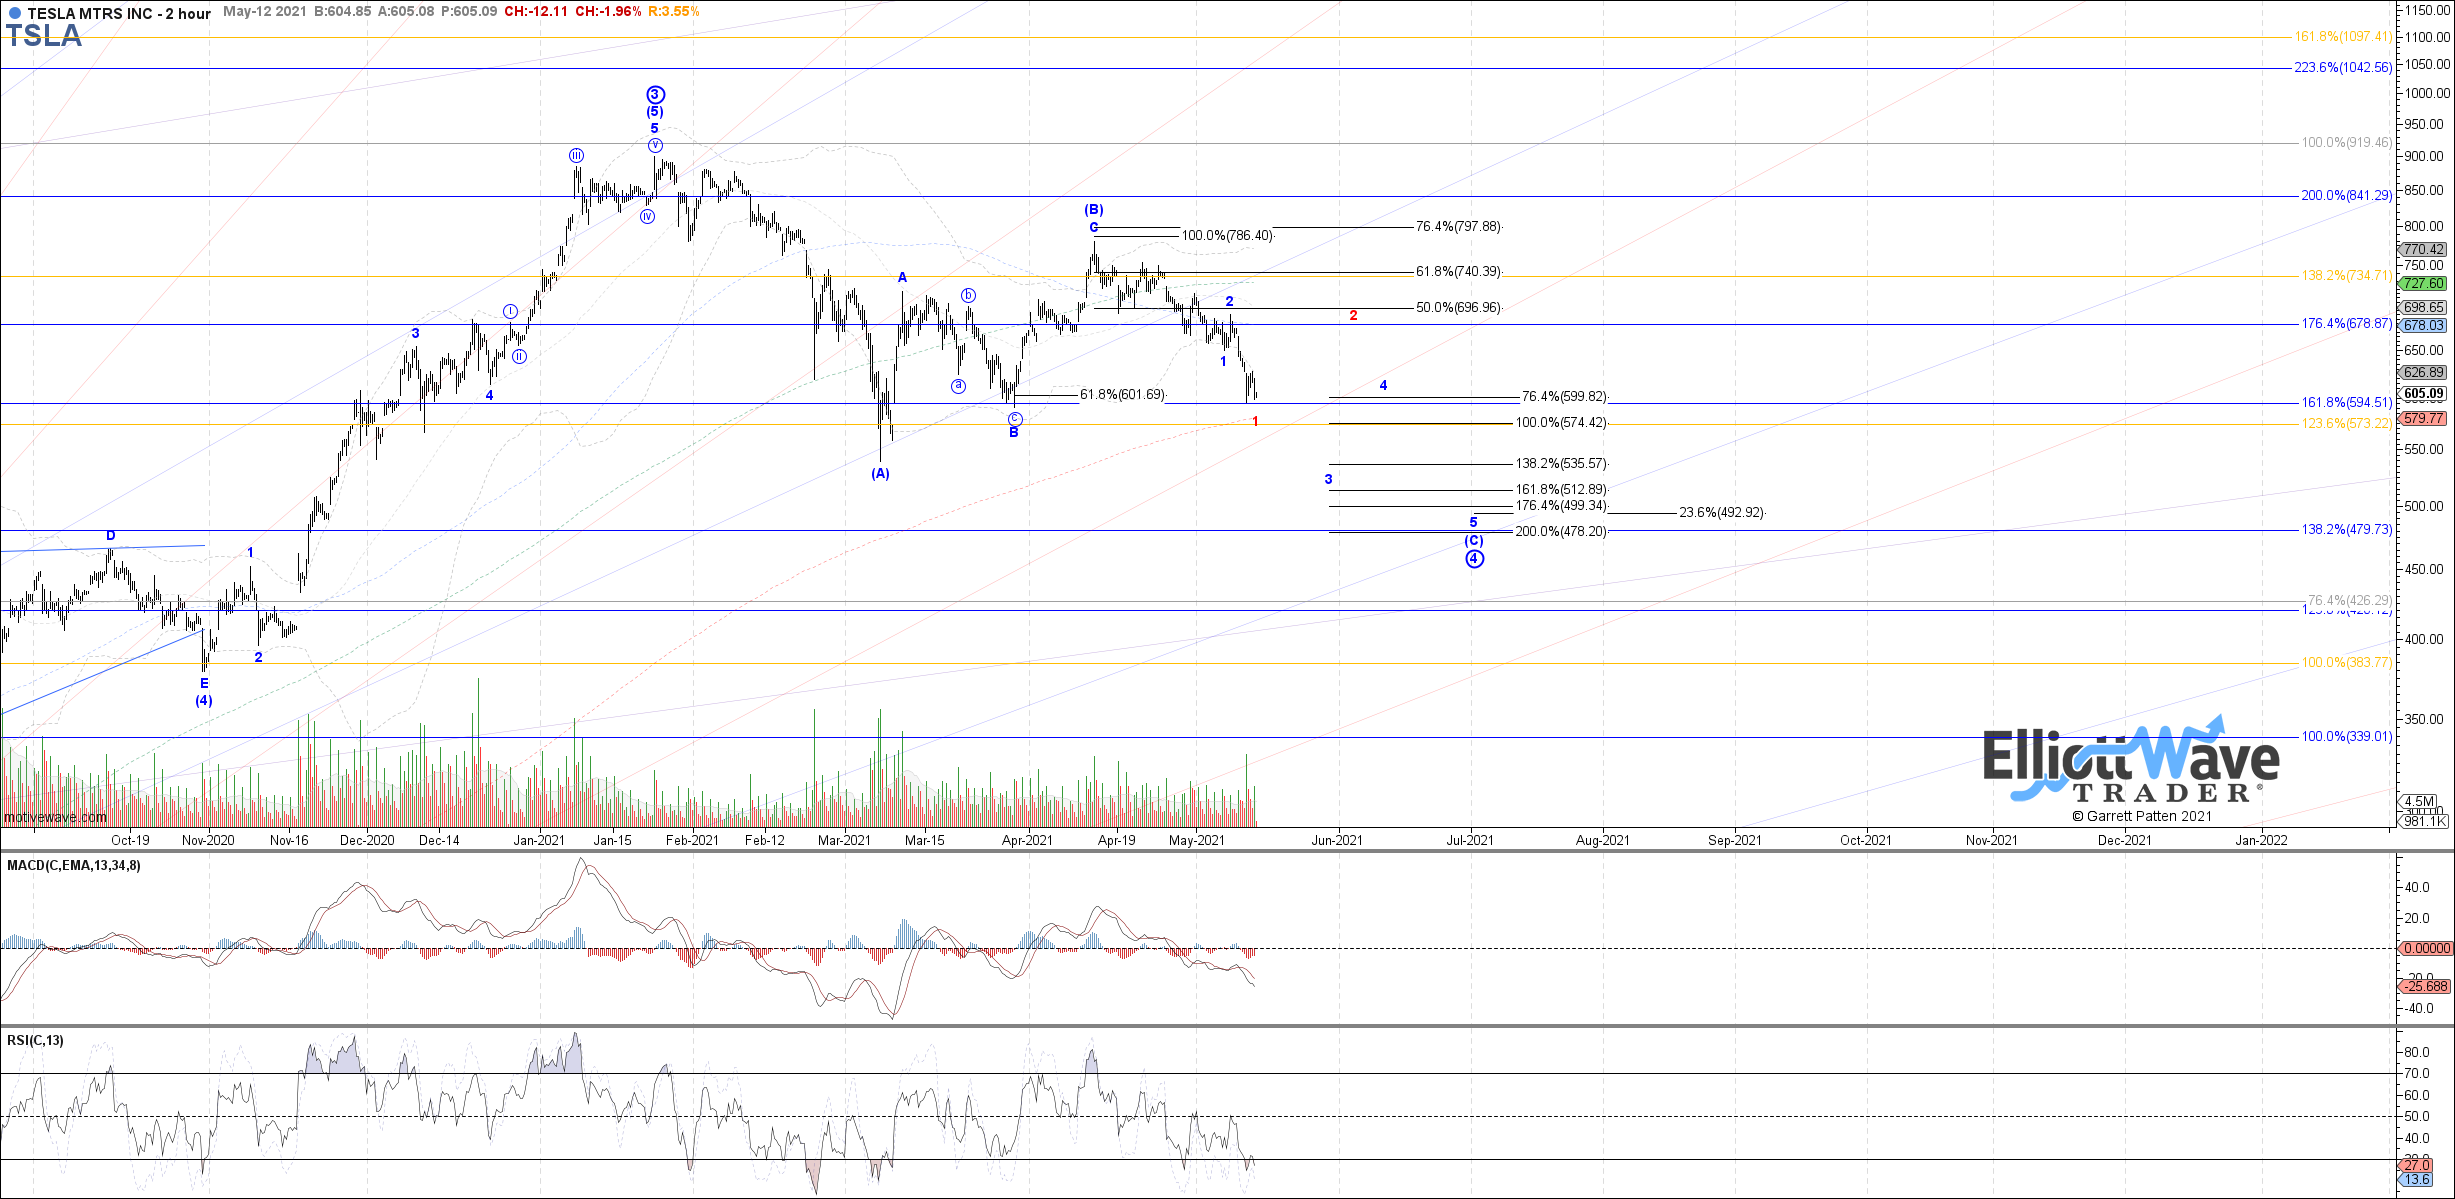Click the '100.0%(919.46)' Fibonacci label
This screenshot has width=2455, height=1199.
tap(2347, 143)
